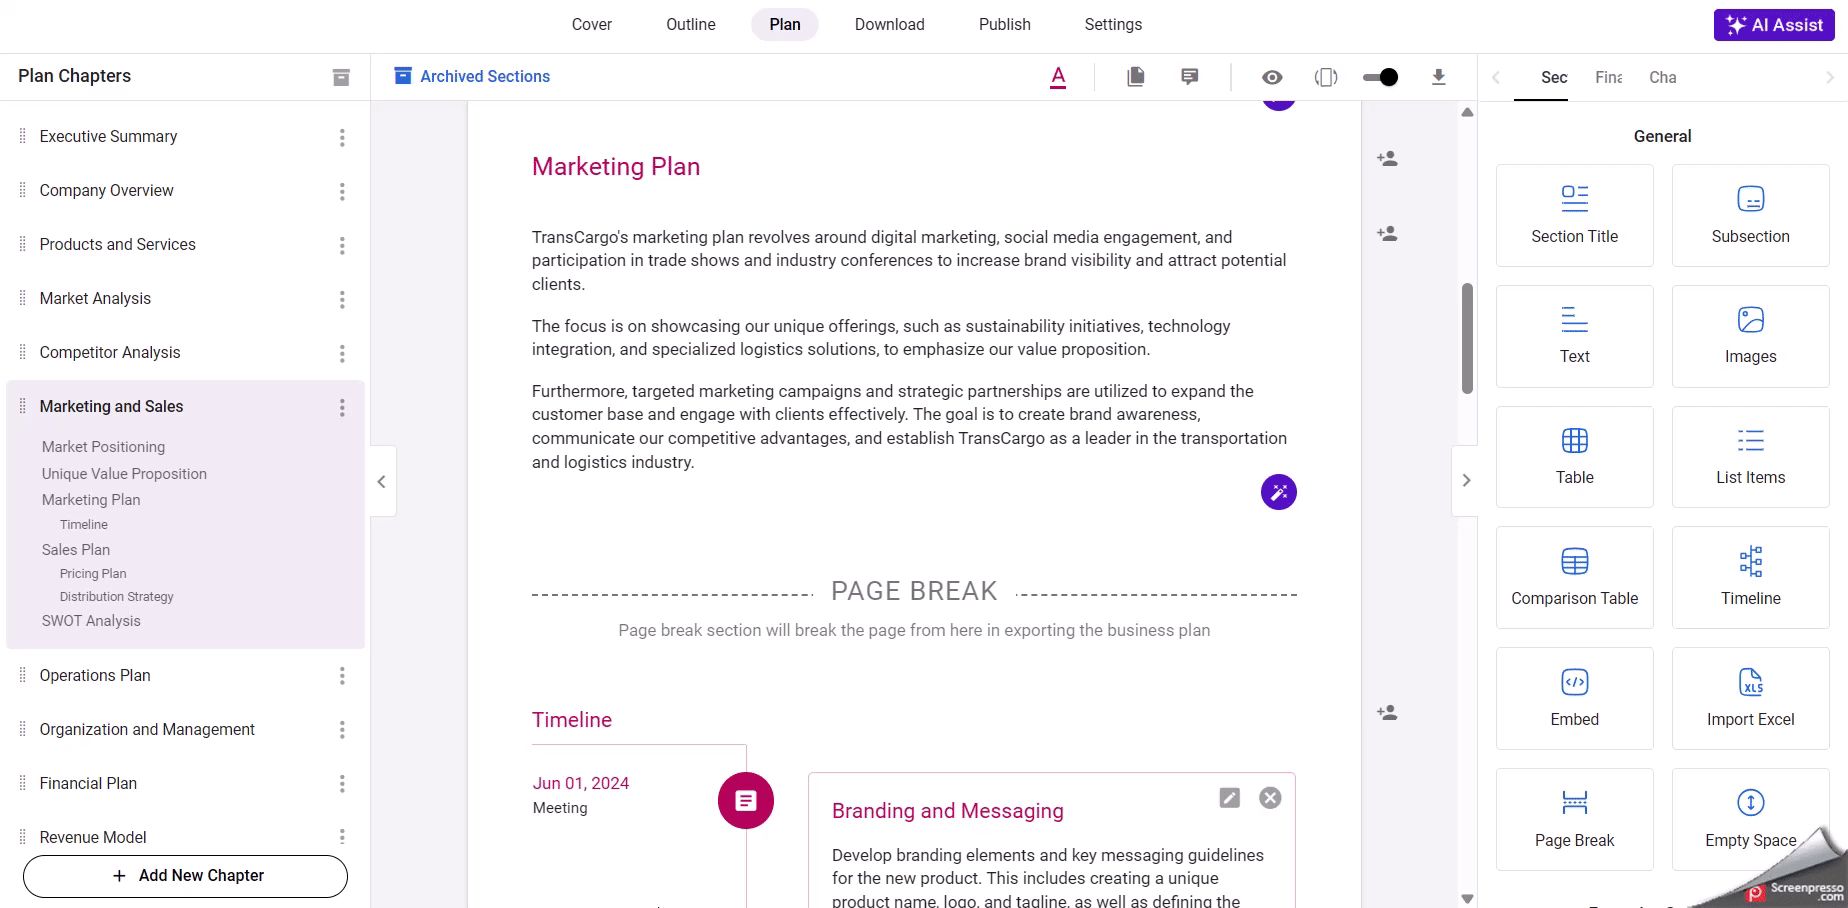Open options menu for Market Analysis chapter
1848x908 pixels.
coord(342,299)
